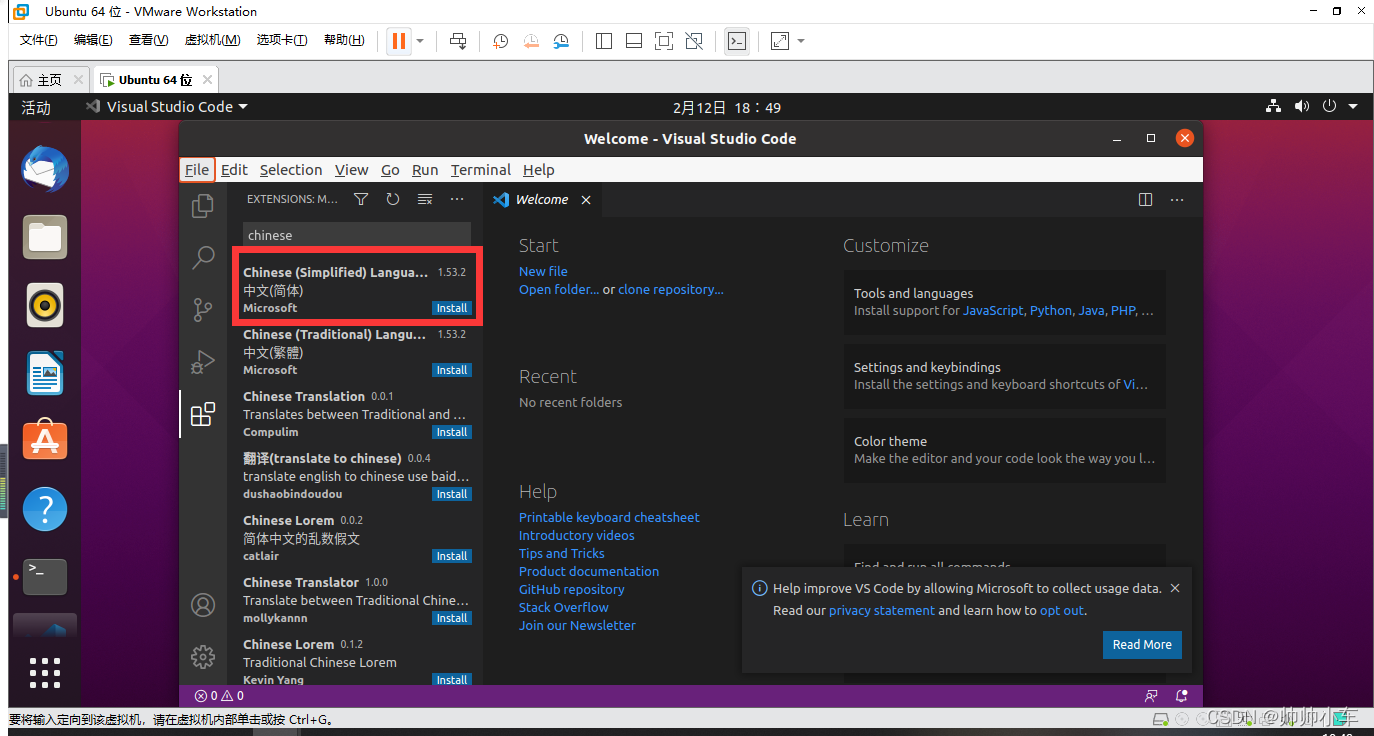The image size is (1374, 736).
Task: Open the Terminal menu
Action: [480, 170]
